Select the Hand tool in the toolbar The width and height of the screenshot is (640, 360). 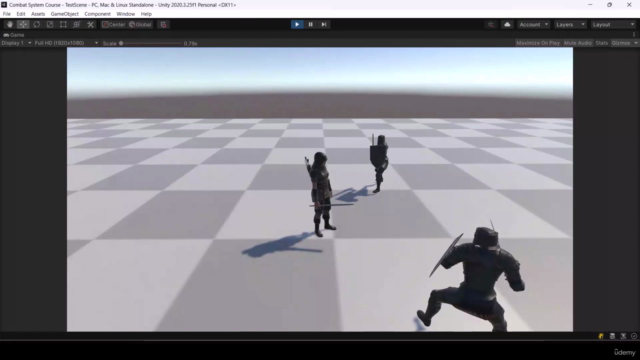tap(10, 24)
